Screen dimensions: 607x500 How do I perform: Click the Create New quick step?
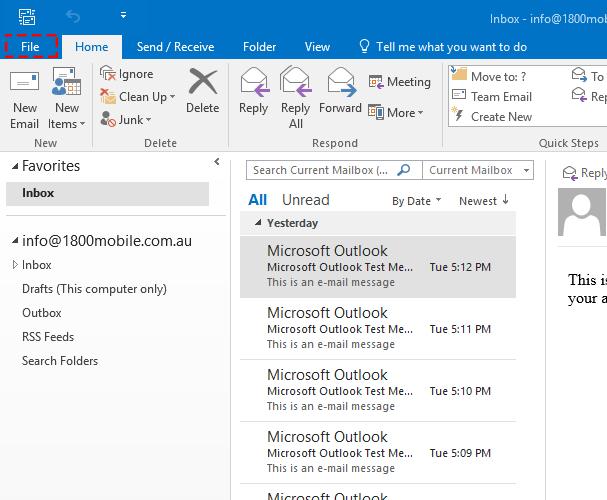492,116
